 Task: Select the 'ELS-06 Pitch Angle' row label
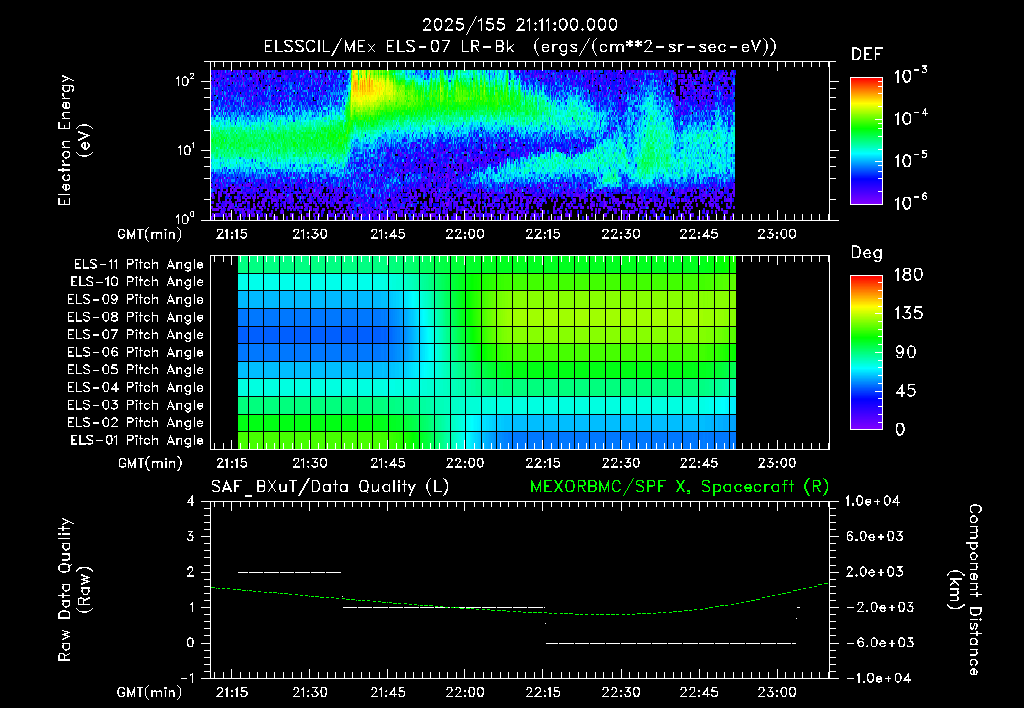135,352
